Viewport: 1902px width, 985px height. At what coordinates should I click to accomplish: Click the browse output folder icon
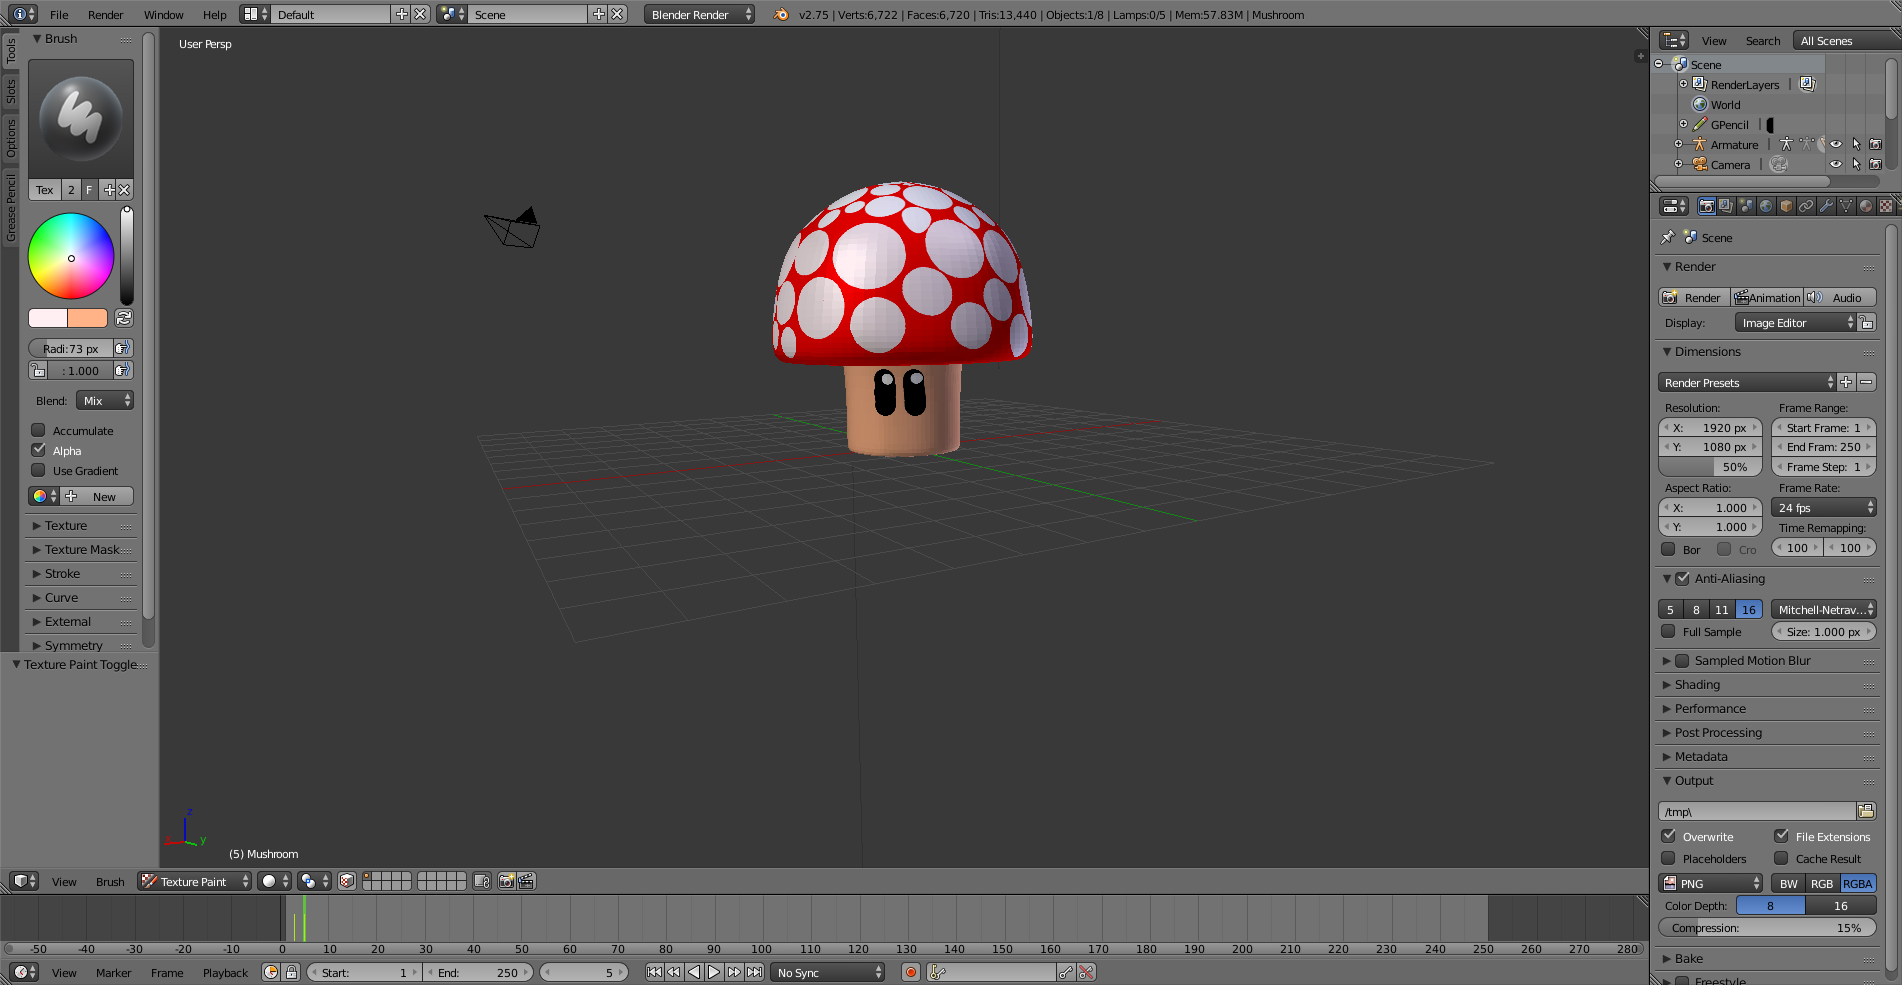(1866, 811)
